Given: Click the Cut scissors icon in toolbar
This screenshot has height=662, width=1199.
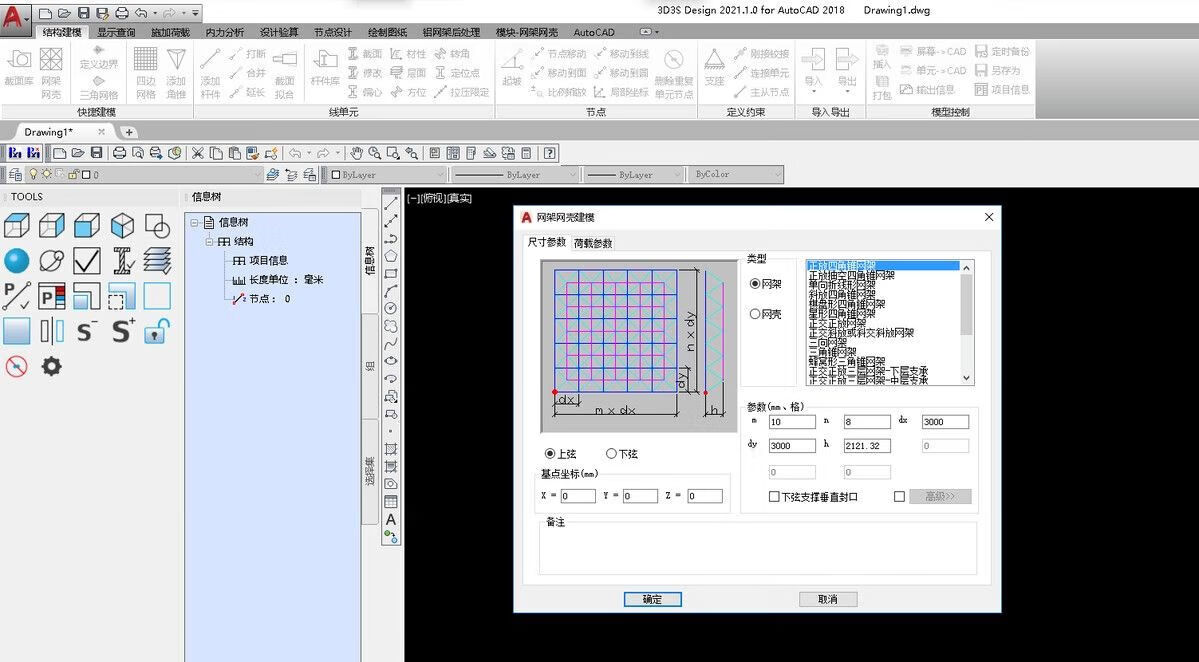Looking at the screenshot, I should pos(197,153).
